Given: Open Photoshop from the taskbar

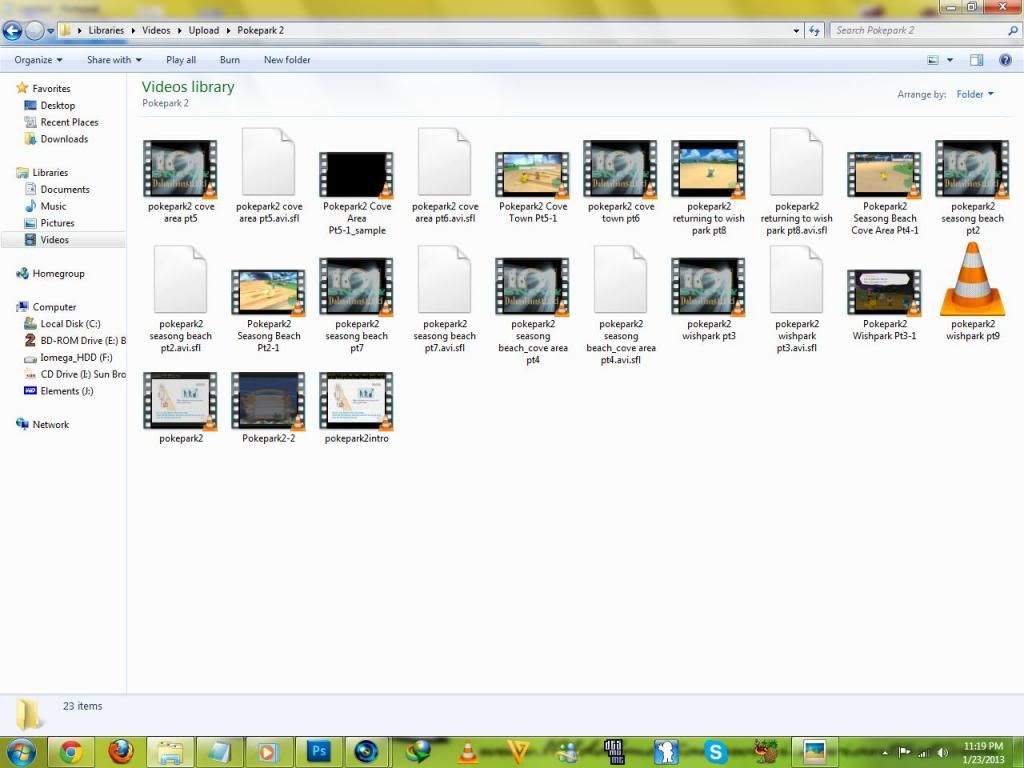Looking at the screenshot, I should [318, 752].
